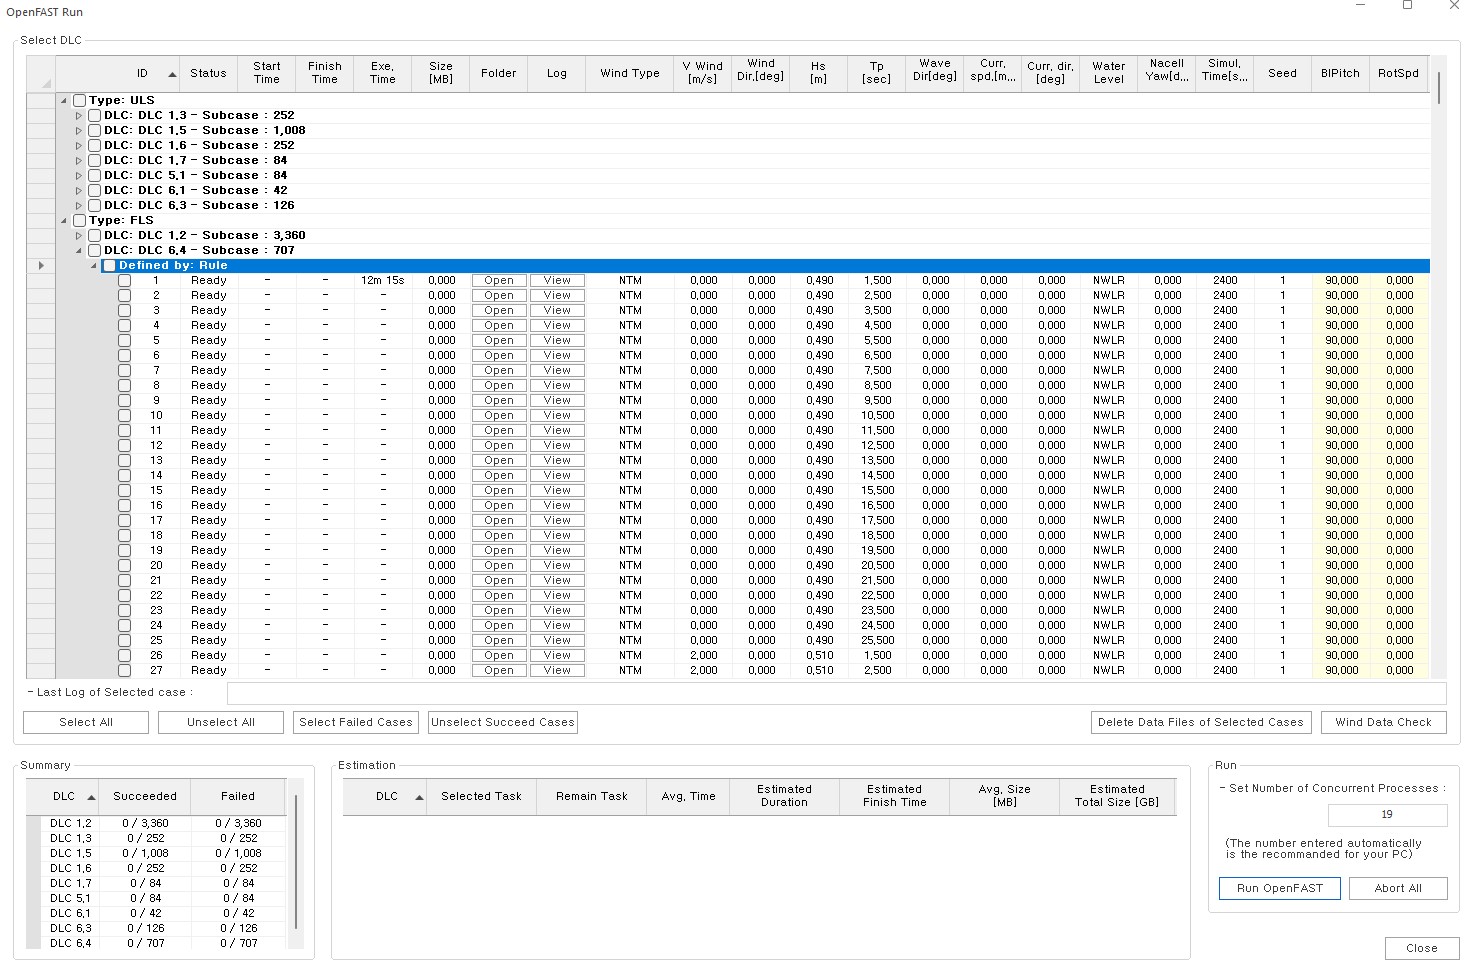1472x968 pixels.
Task: Click the Tp value 25,500 cell
Action: pos(877,641)
